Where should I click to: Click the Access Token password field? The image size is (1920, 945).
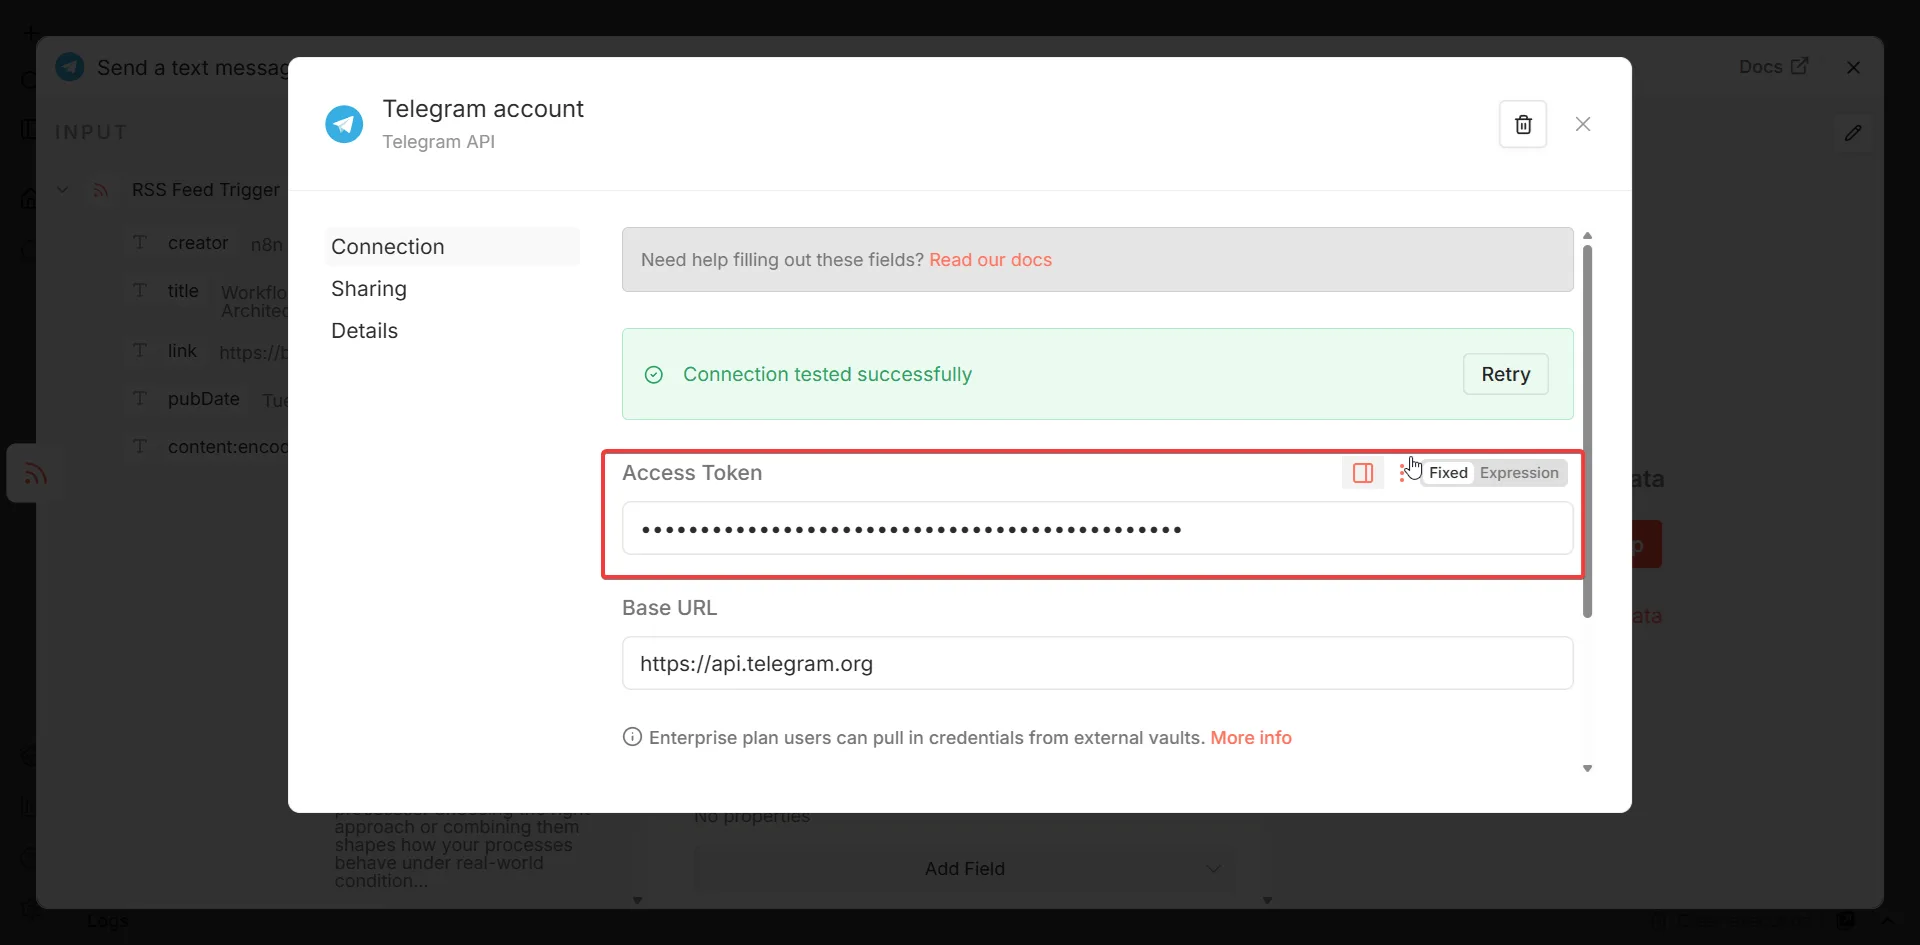[1097, 528]
